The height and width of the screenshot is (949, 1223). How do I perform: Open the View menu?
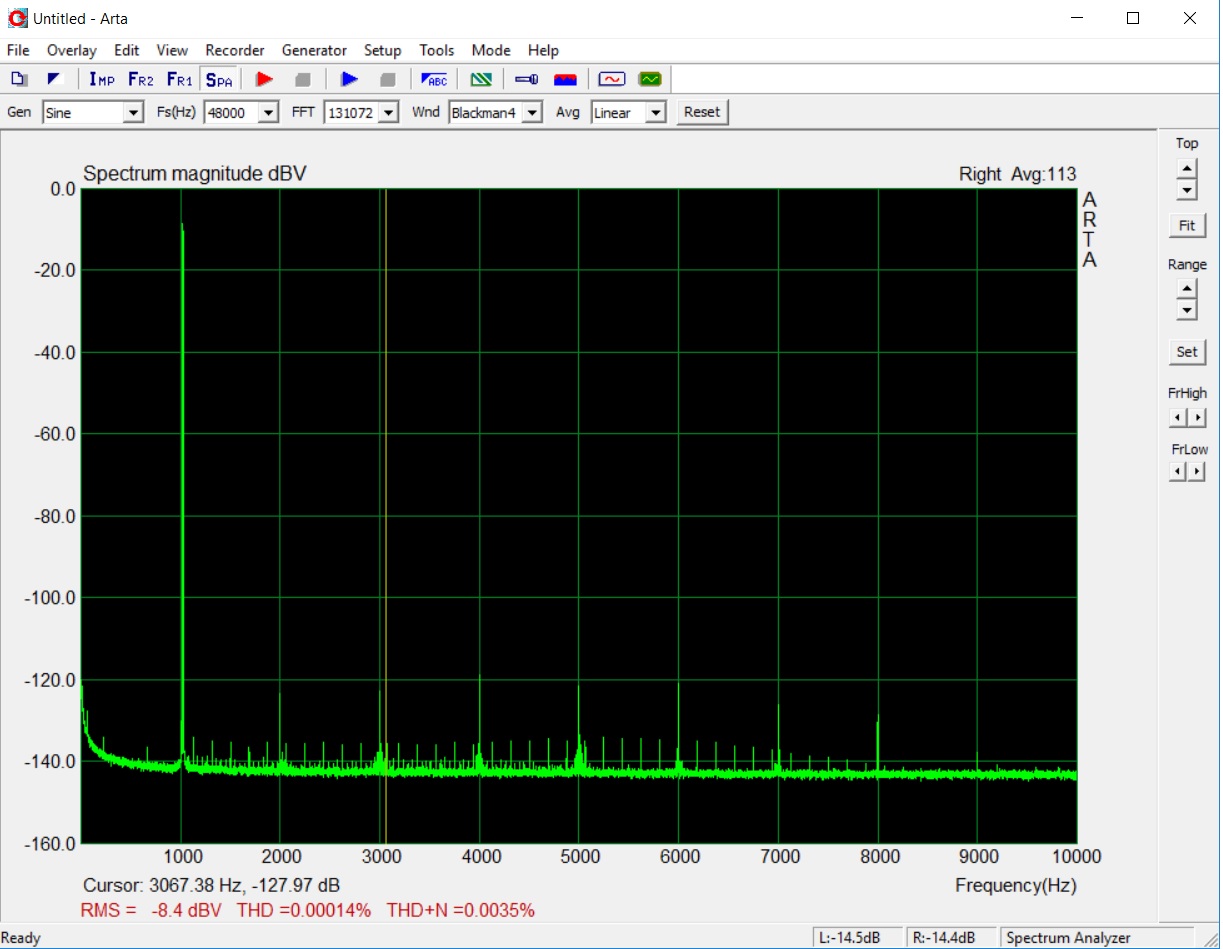(x=172, y=50)
